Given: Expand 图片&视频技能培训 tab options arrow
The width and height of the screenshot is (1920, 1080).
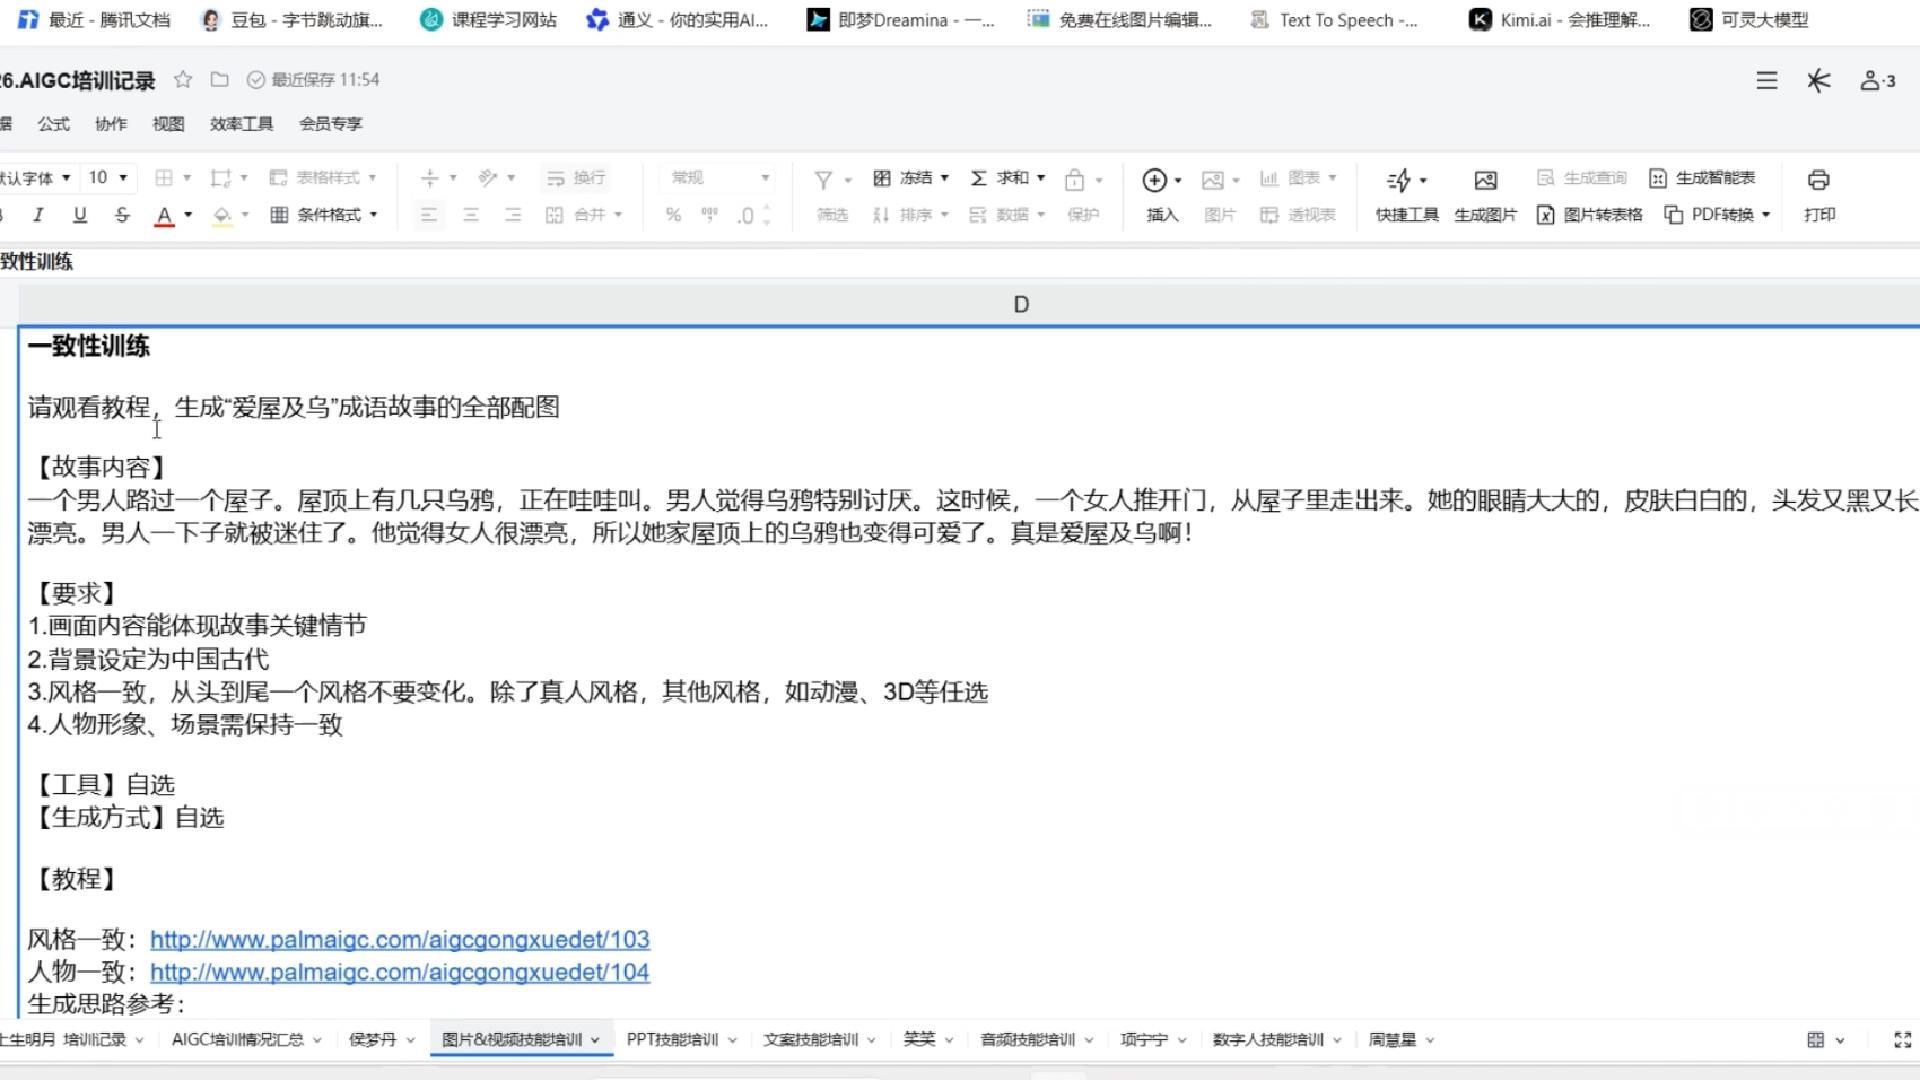Looking at the screenshot, I should click(595, 1040).
